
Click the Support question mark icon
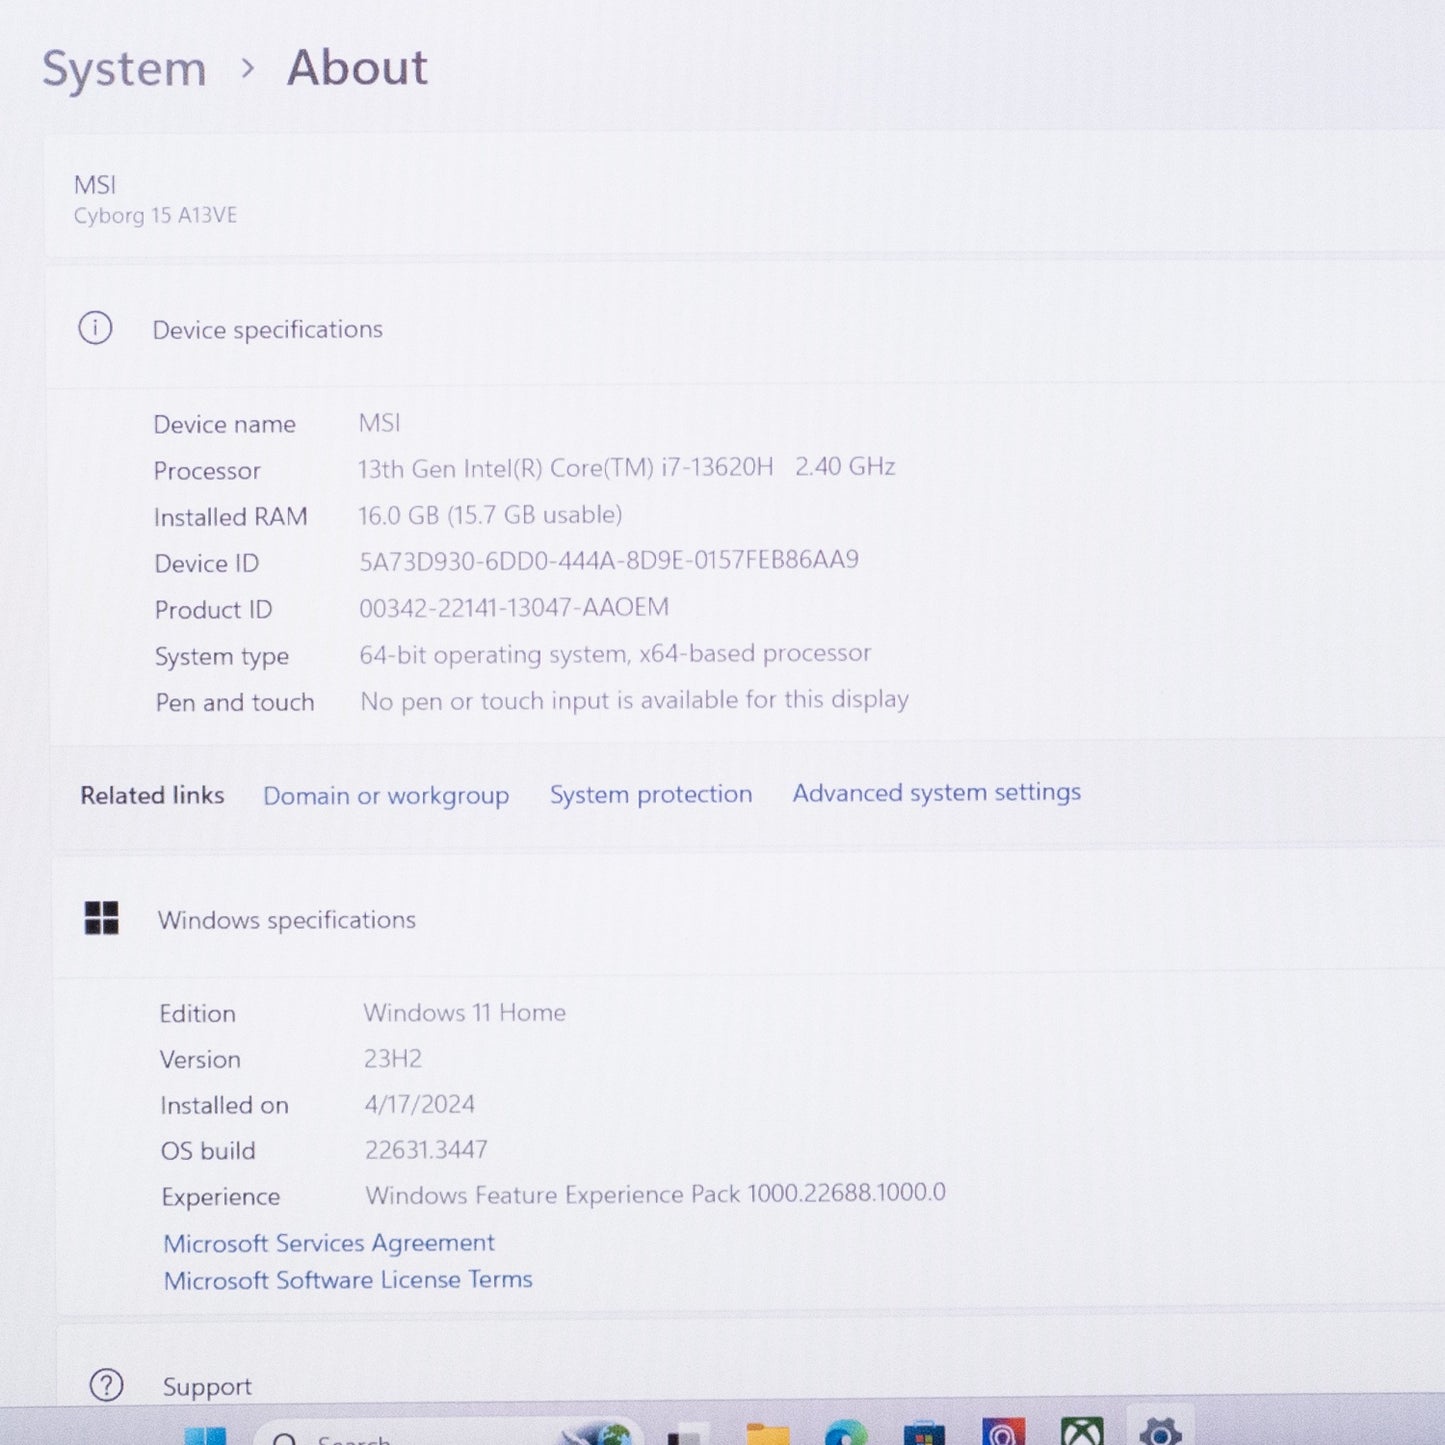[107, 1385]
